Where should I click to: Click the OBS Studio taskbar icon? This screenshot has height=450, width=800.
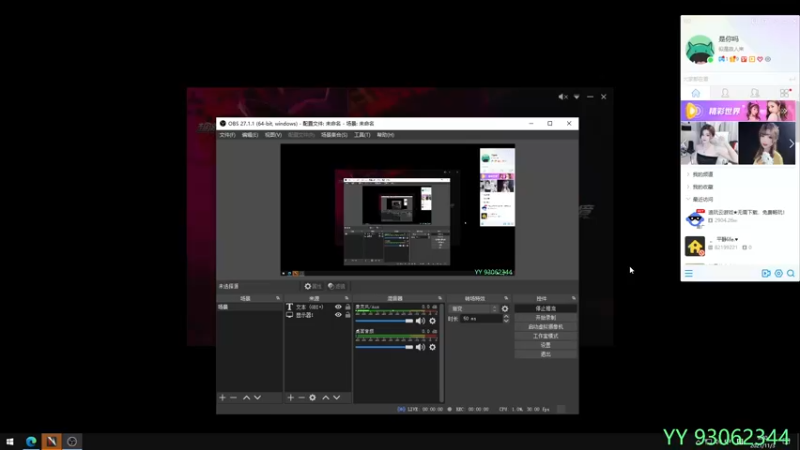[72, 441]
